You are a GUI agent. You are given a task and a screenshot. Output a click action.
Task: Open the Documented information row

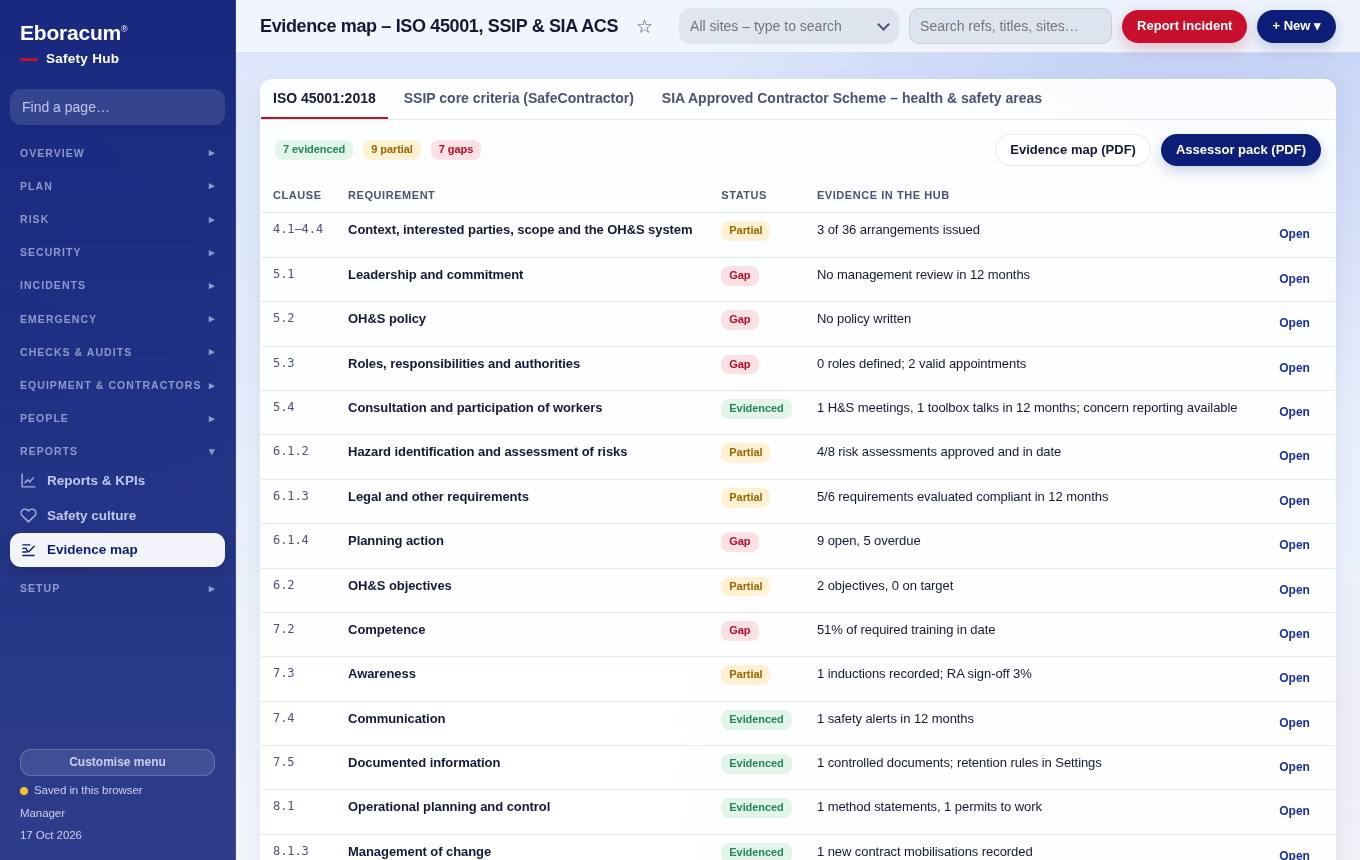pyautogui.click(x=1294, y=767)
